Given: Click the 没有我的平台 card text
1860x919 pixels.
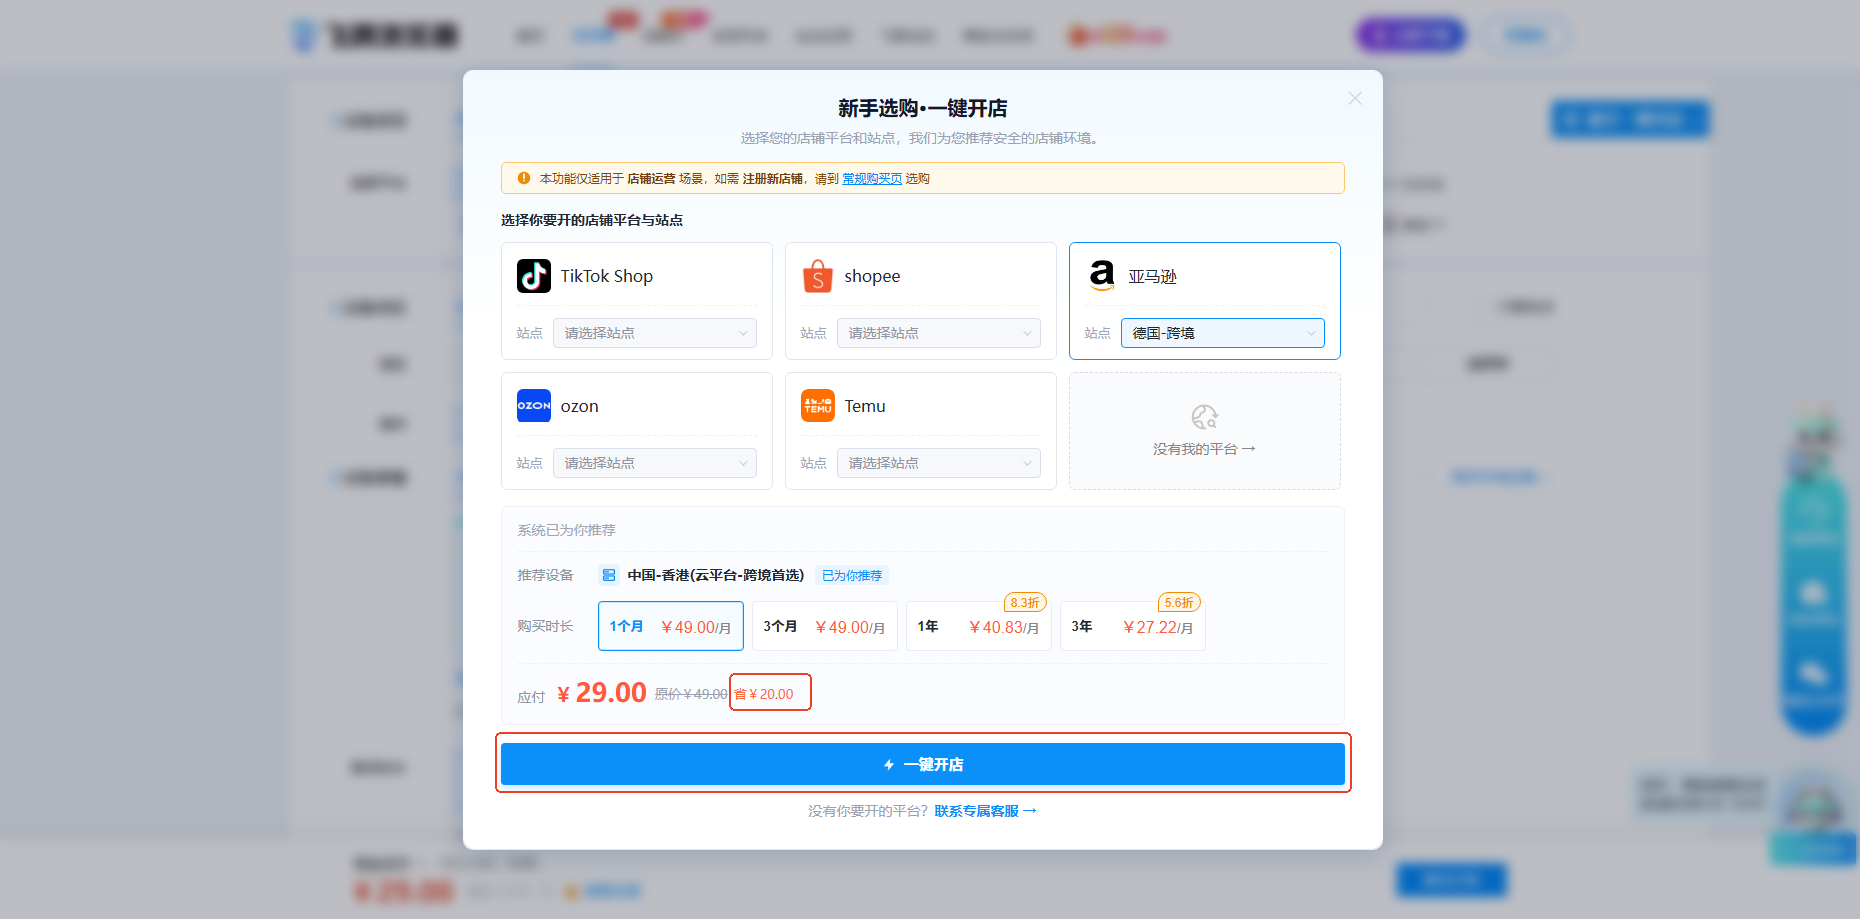Looking at the screenshot, I should click(1204, 449).
